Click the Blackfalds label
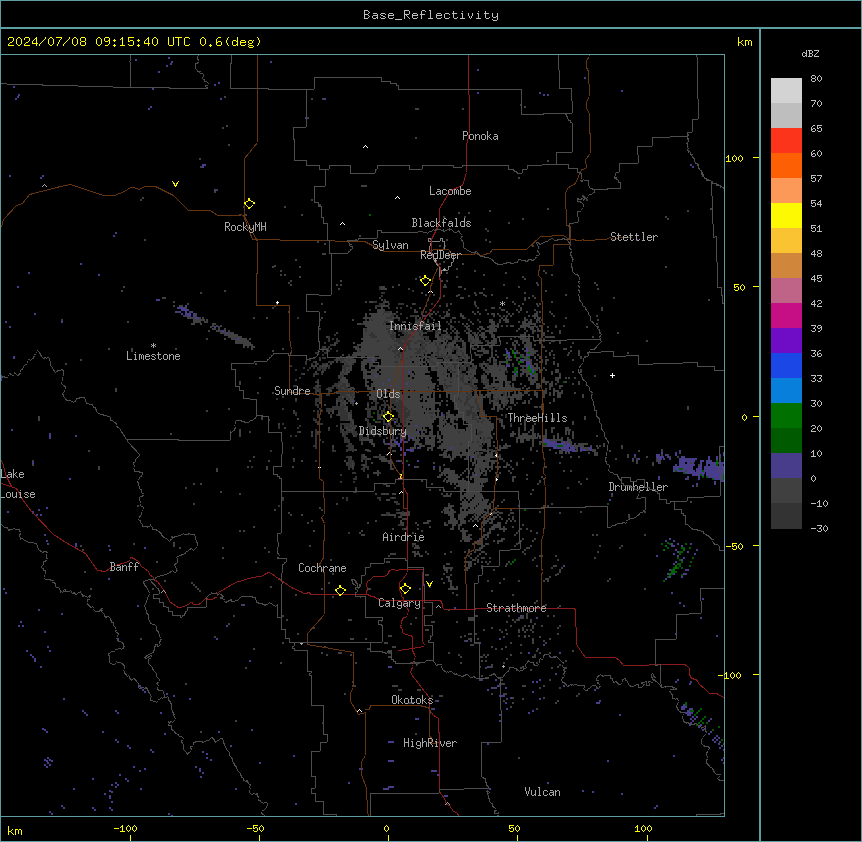 click(x=441, y=223)
